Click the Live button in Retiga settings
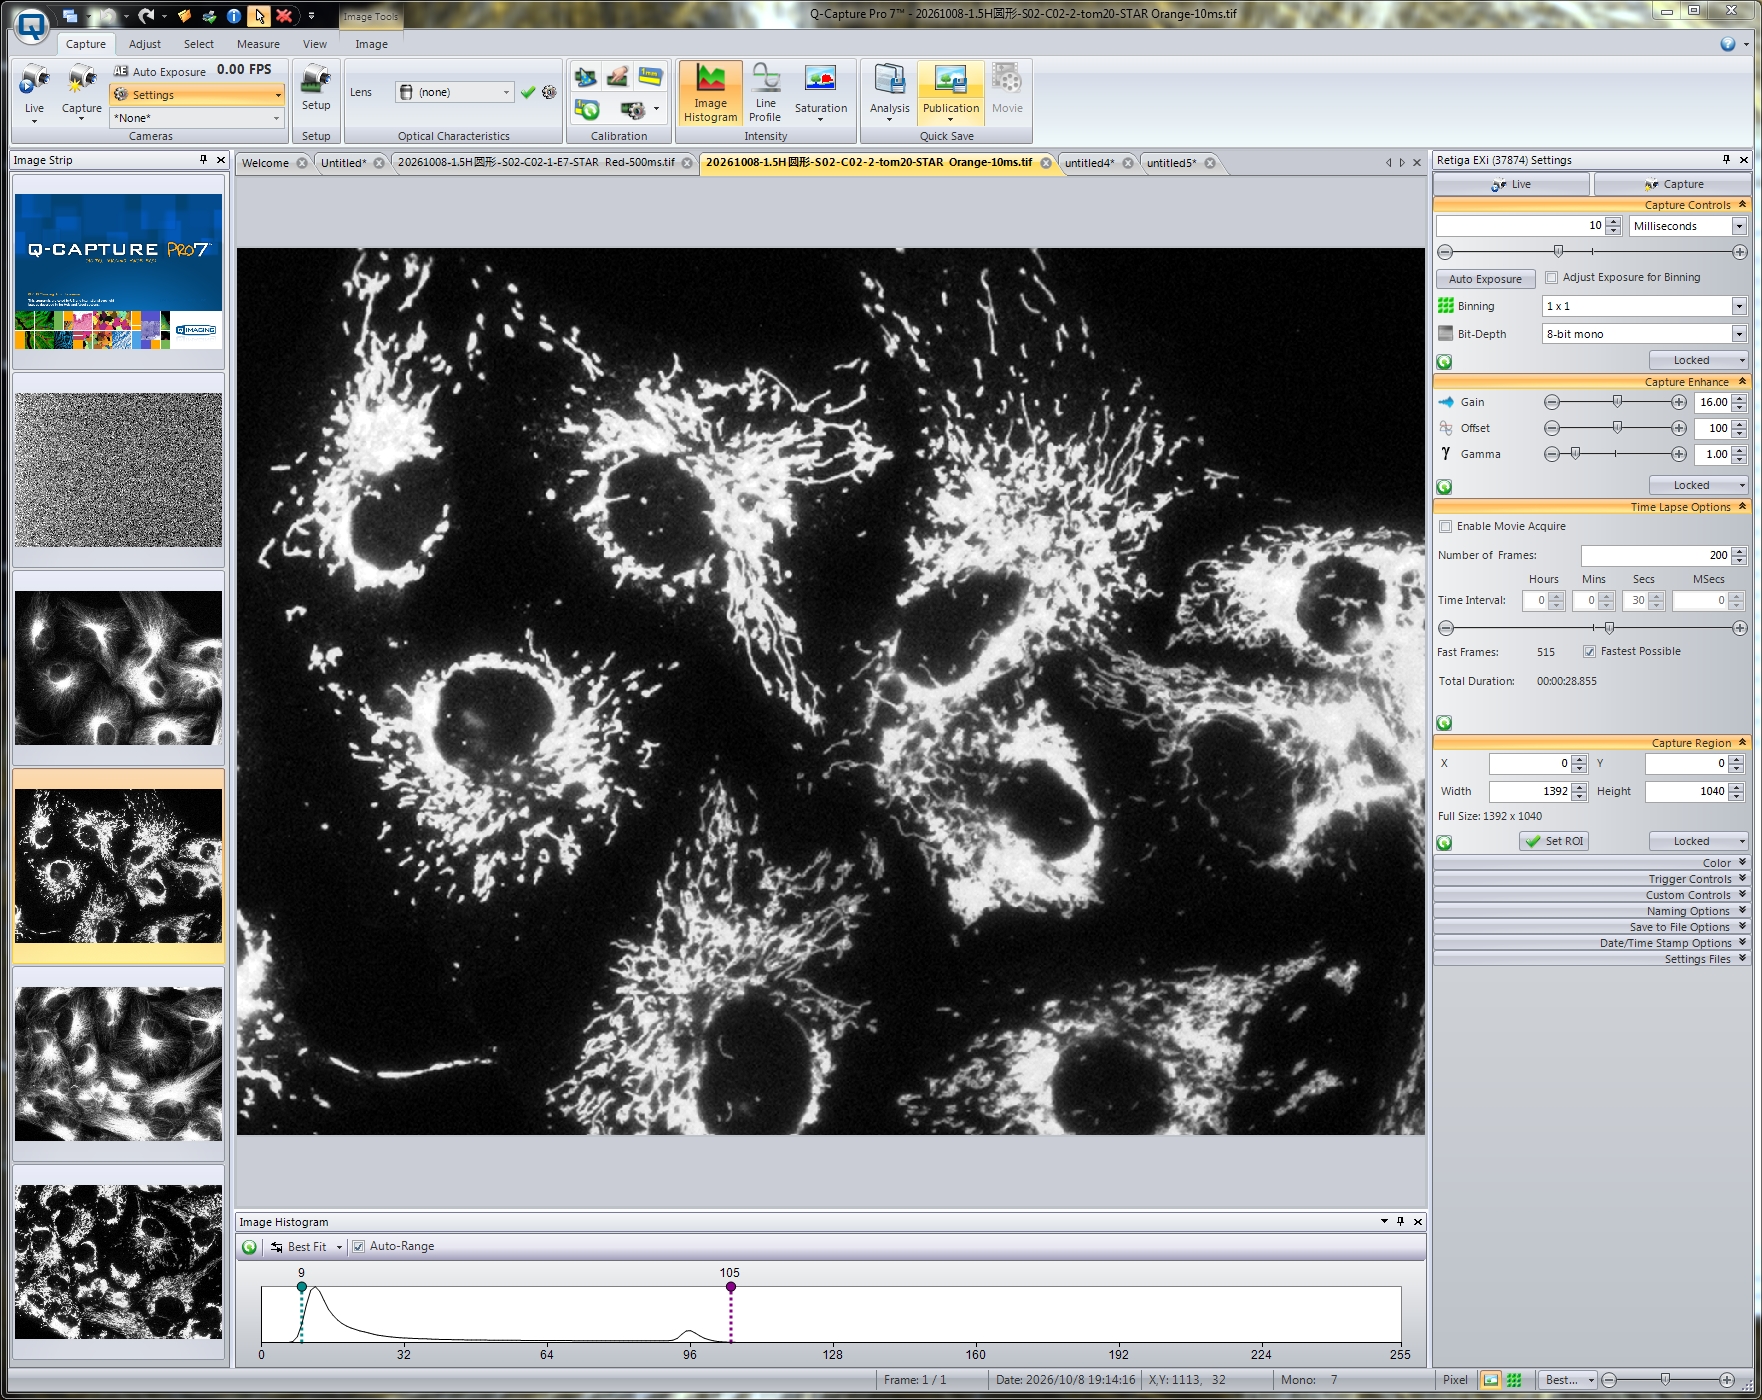The height and width of the screenshot is (1400, 1762). pyautogui.click(x=1511, y=184)
